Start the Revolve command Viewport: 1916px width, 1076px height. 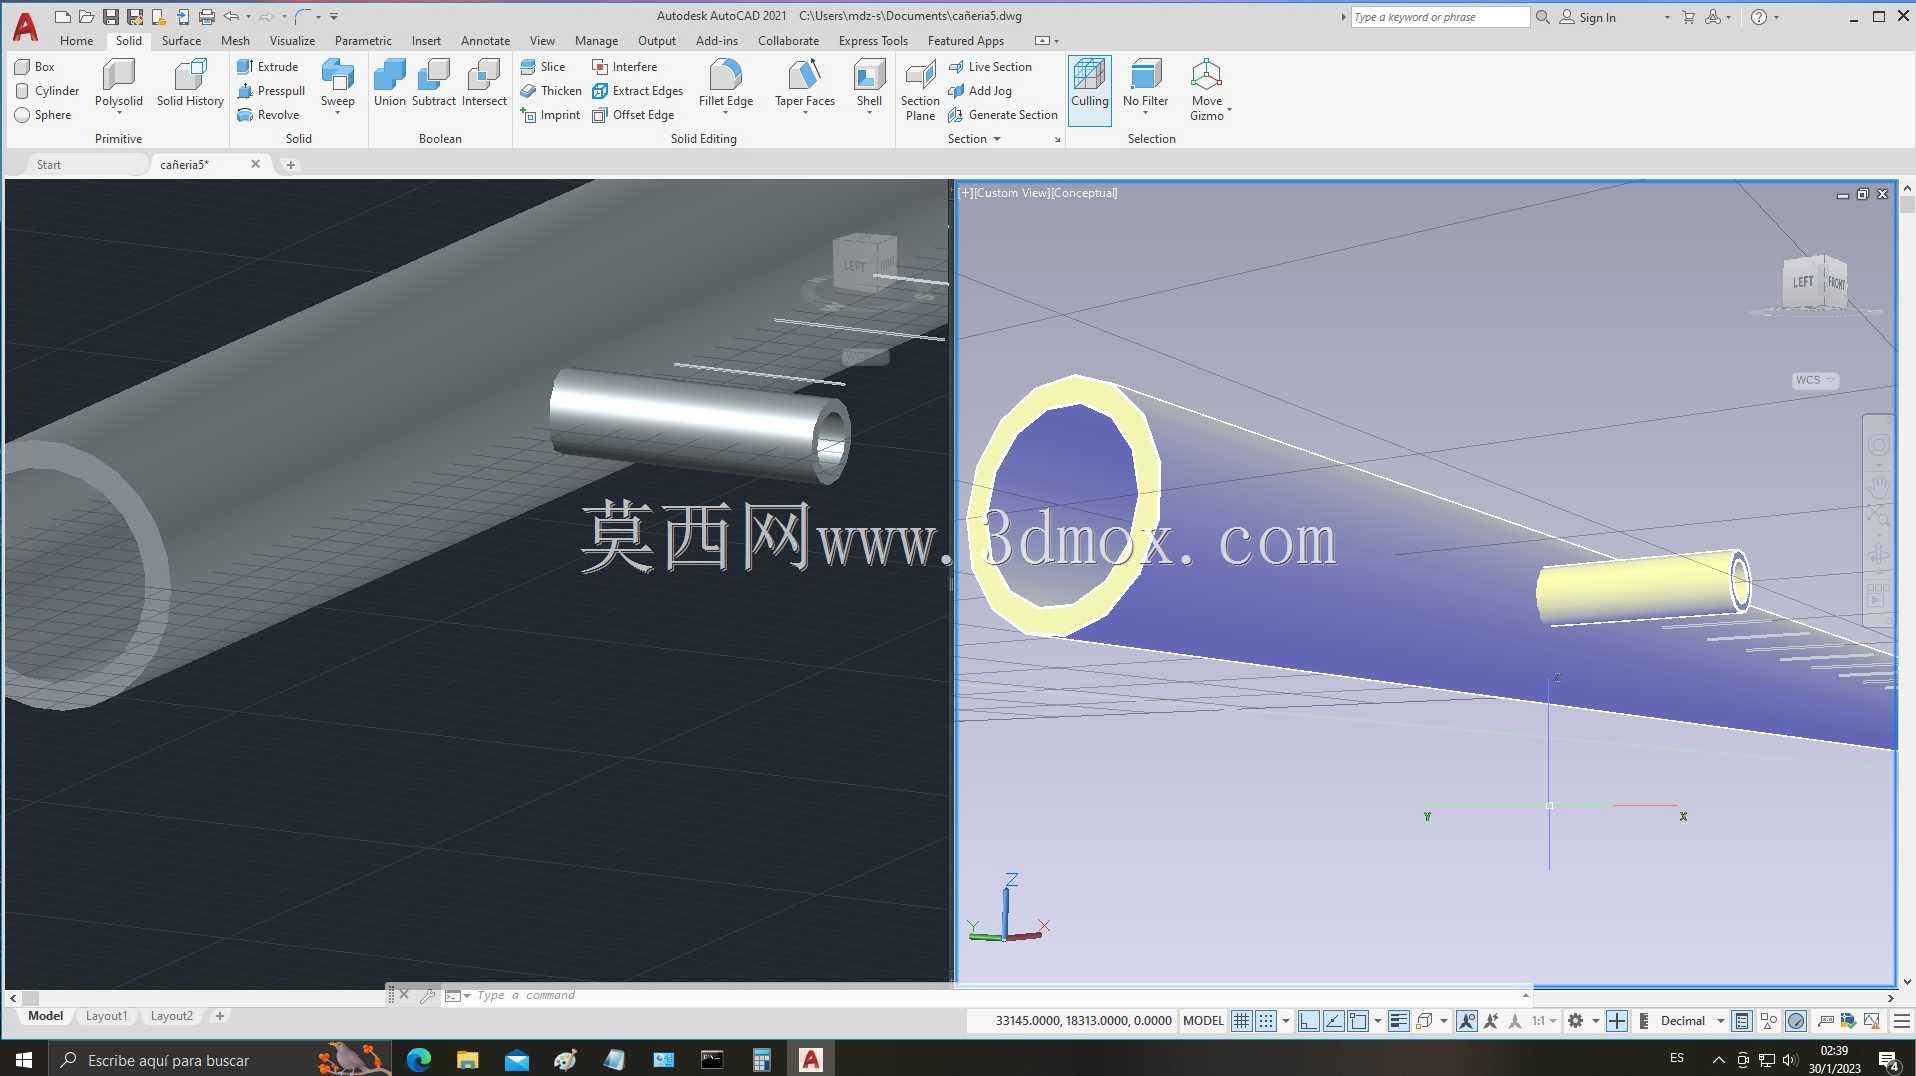pyautogui.click(x=268, y=114)
